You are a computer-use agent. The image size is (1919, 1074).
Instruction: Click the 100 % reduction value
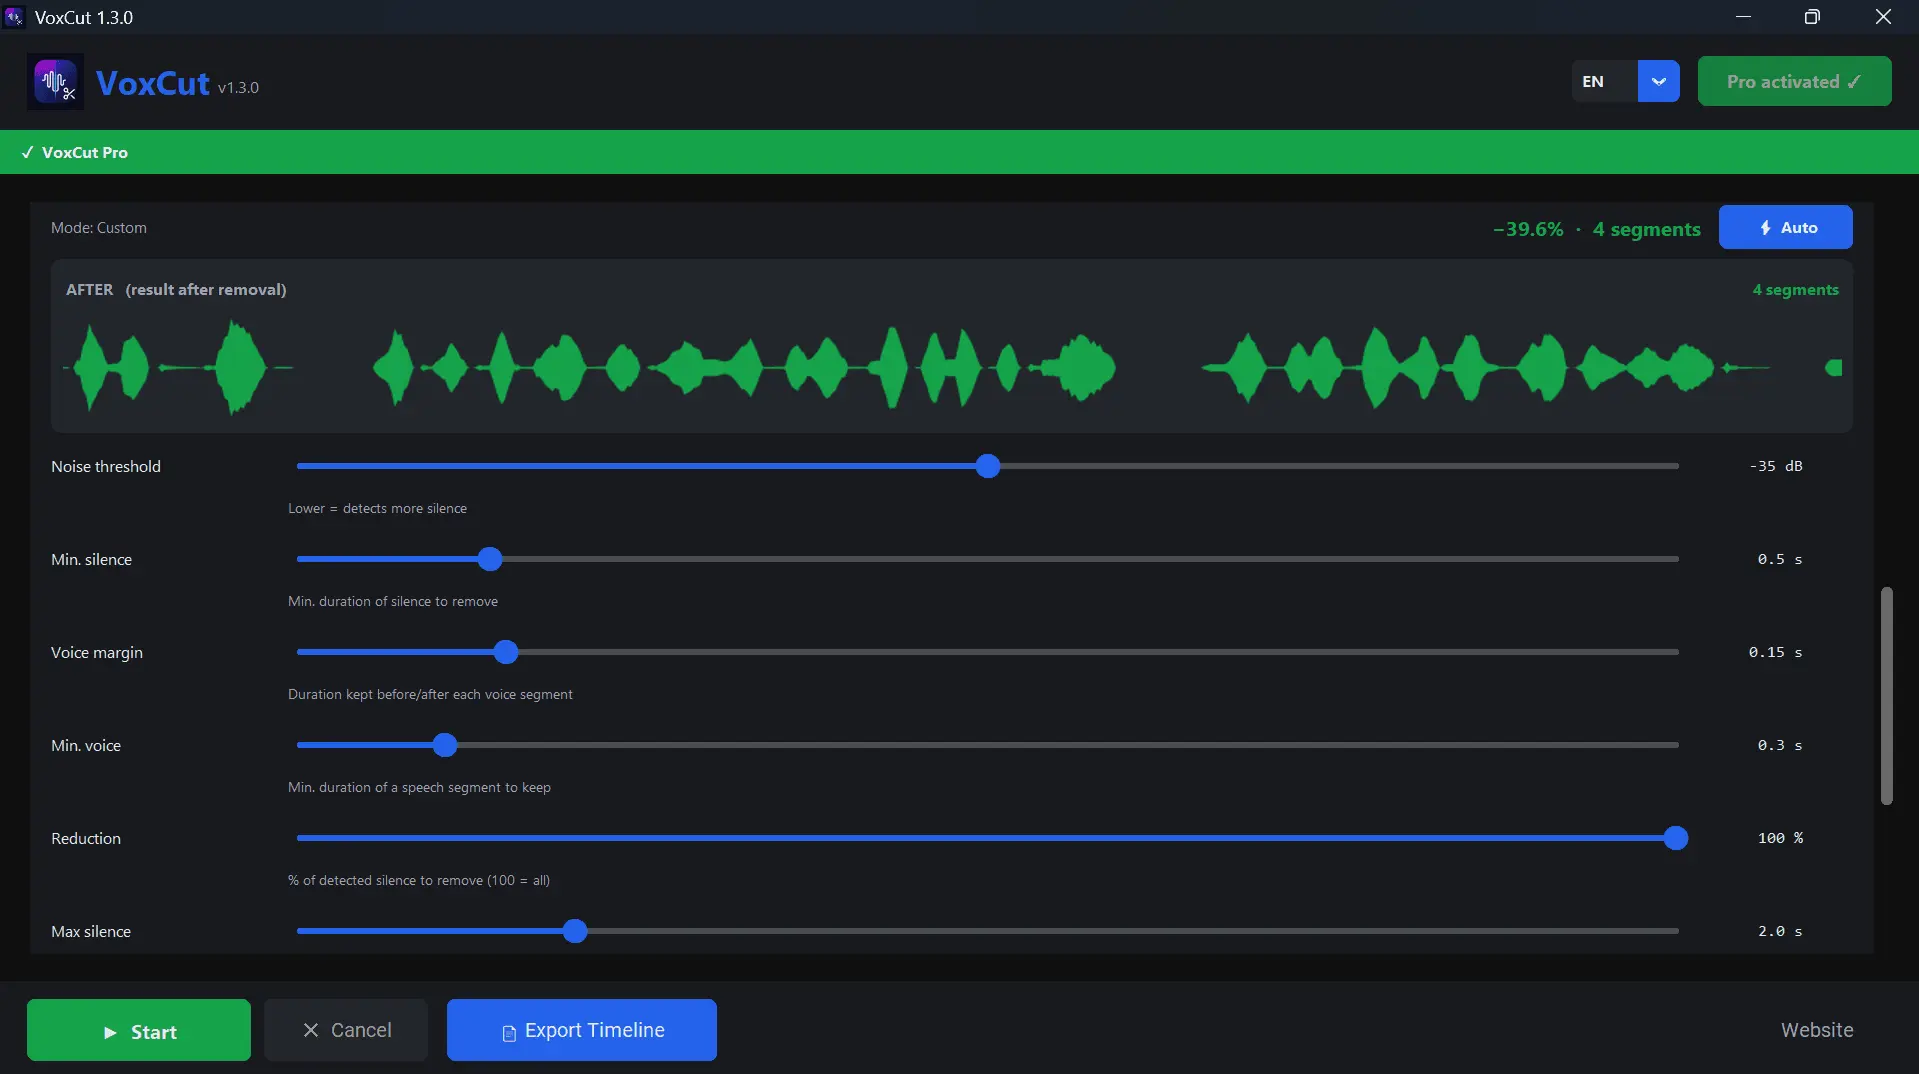(x=1780, y=838)
